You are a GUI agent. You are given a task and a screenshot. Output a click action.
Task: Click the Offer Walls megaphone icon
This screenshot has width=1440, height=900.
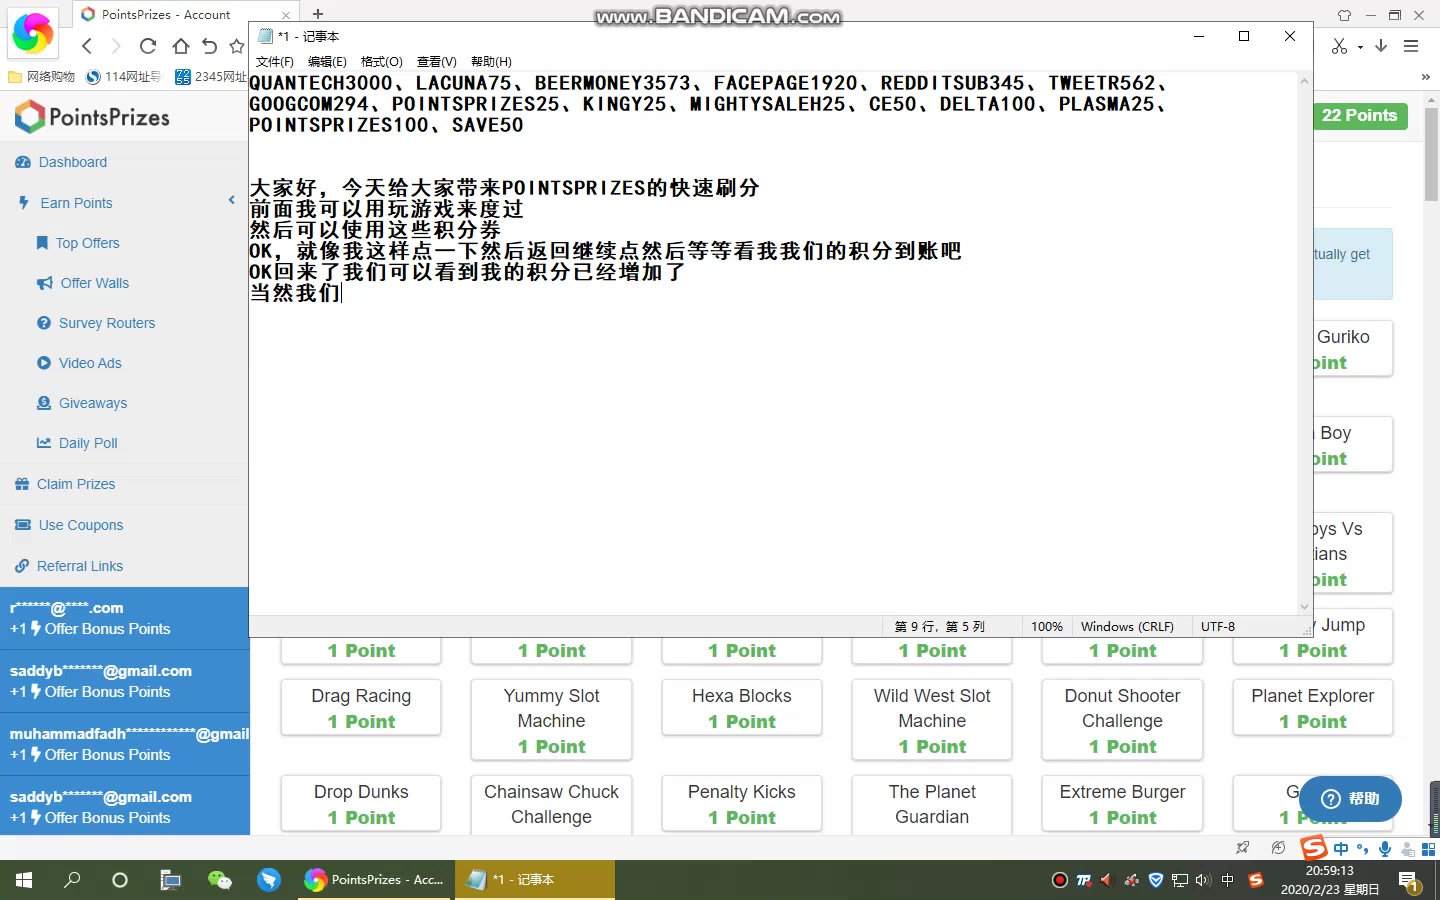45,283
